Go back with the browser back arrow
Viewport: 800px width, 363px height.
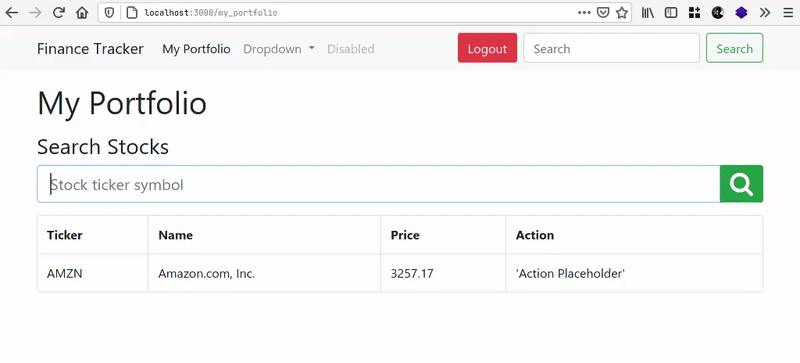(x=11, y=13)
